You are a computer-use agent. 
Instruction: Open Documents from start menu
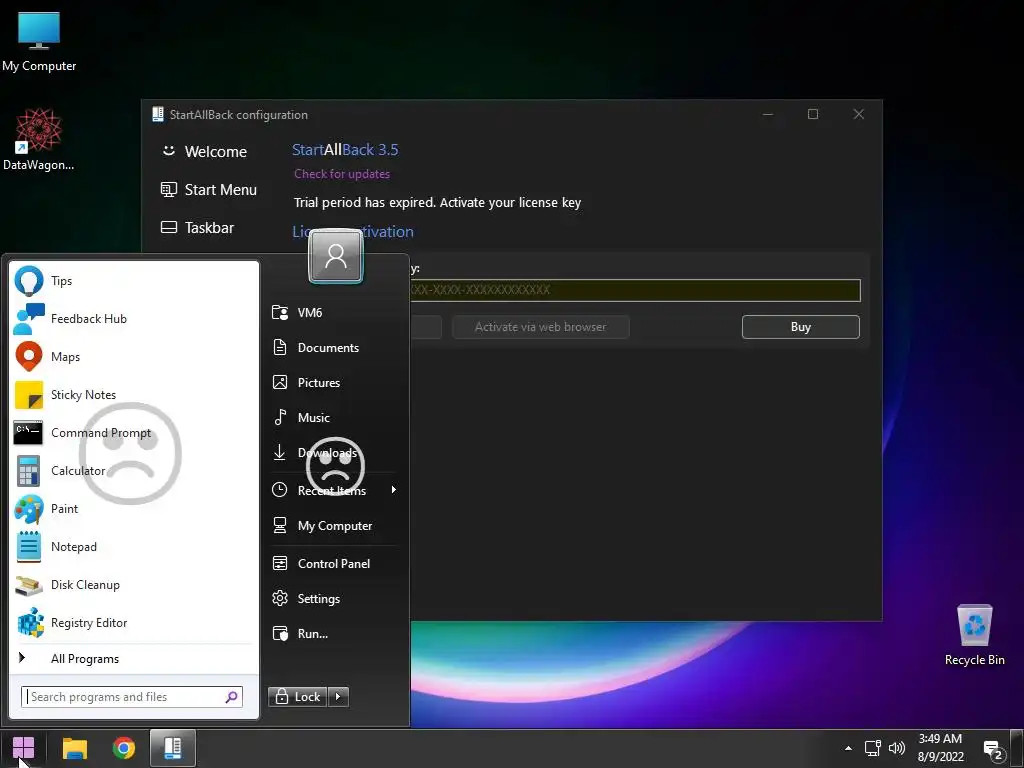335,347
